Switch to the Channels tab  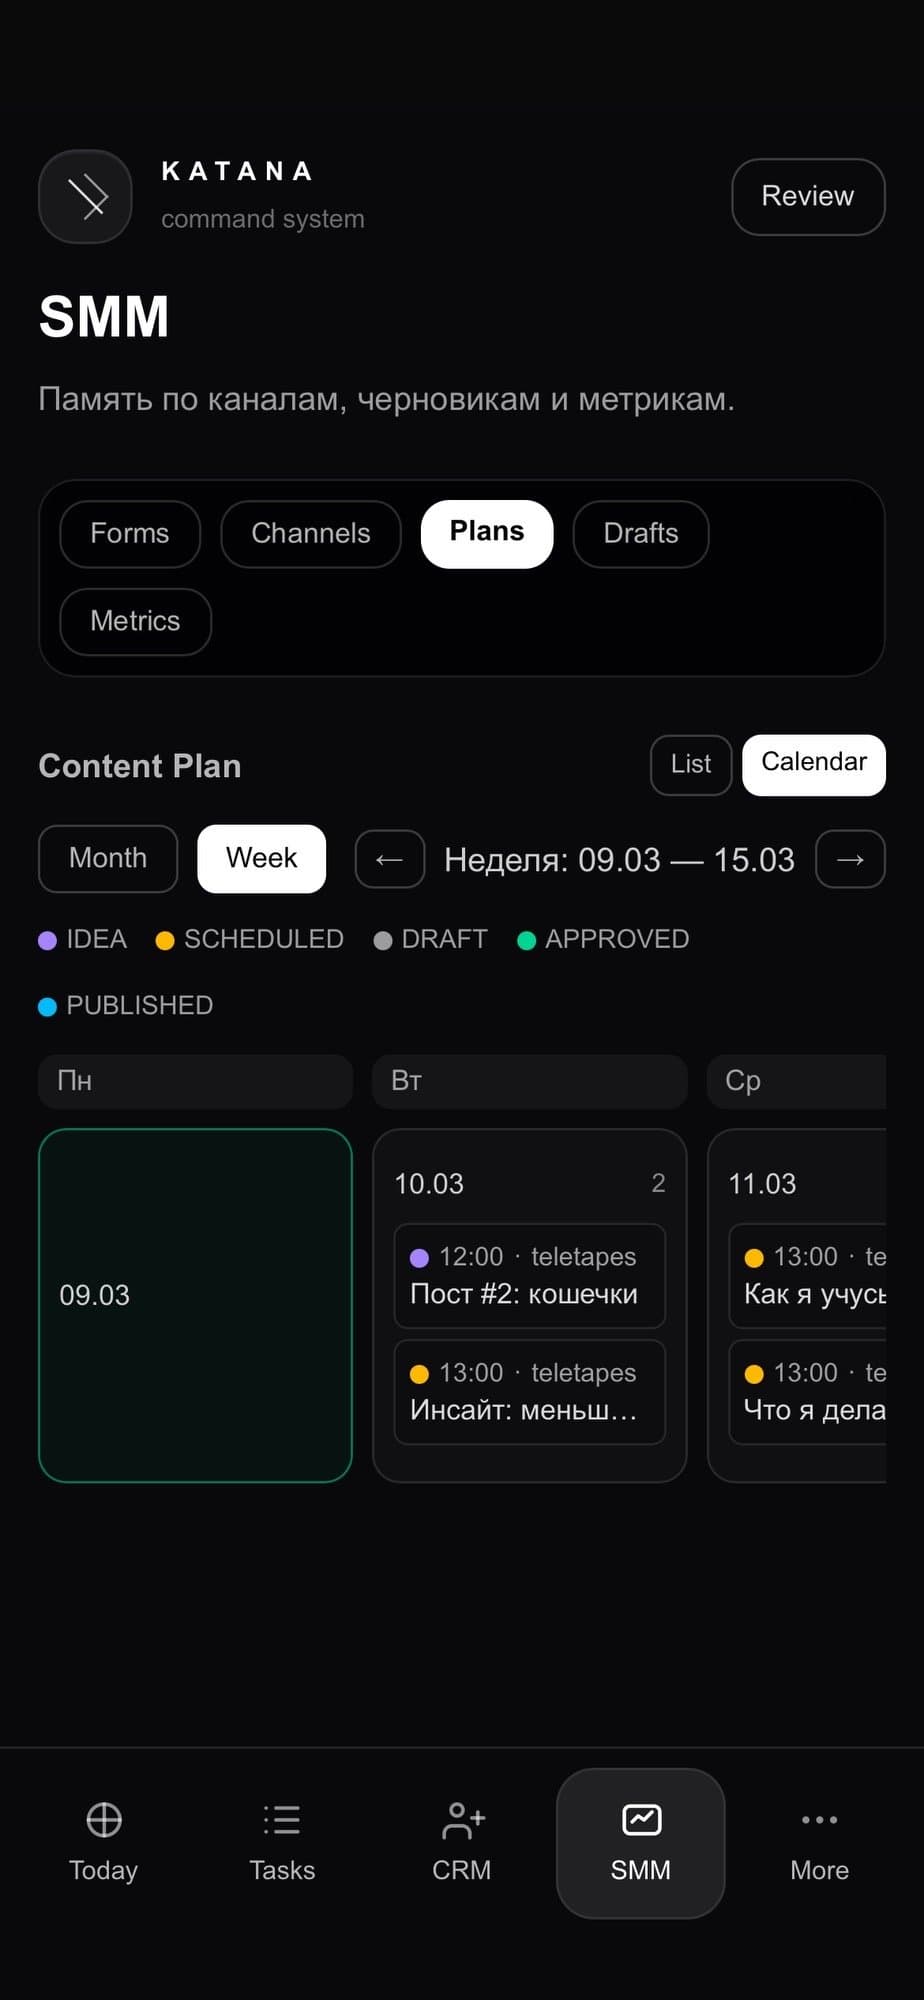coord(311,533)
